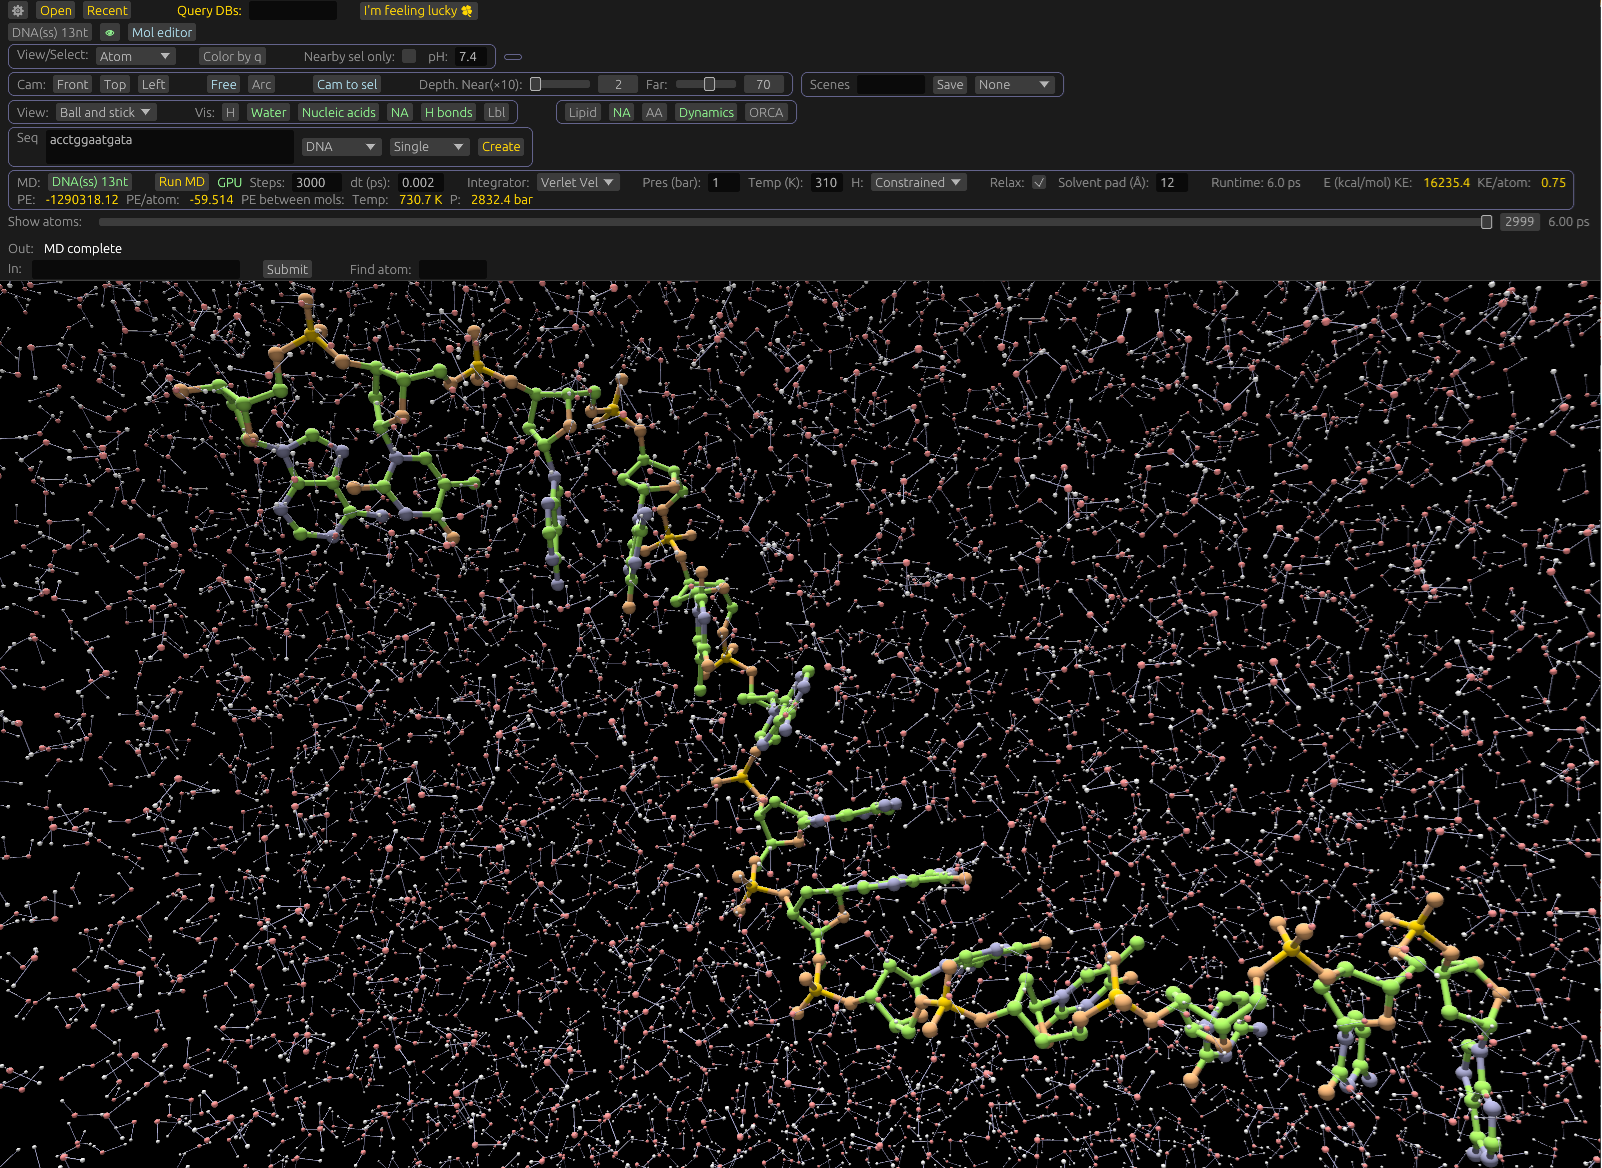
Task: Toggle Water visibility
Action: (268, 113)
